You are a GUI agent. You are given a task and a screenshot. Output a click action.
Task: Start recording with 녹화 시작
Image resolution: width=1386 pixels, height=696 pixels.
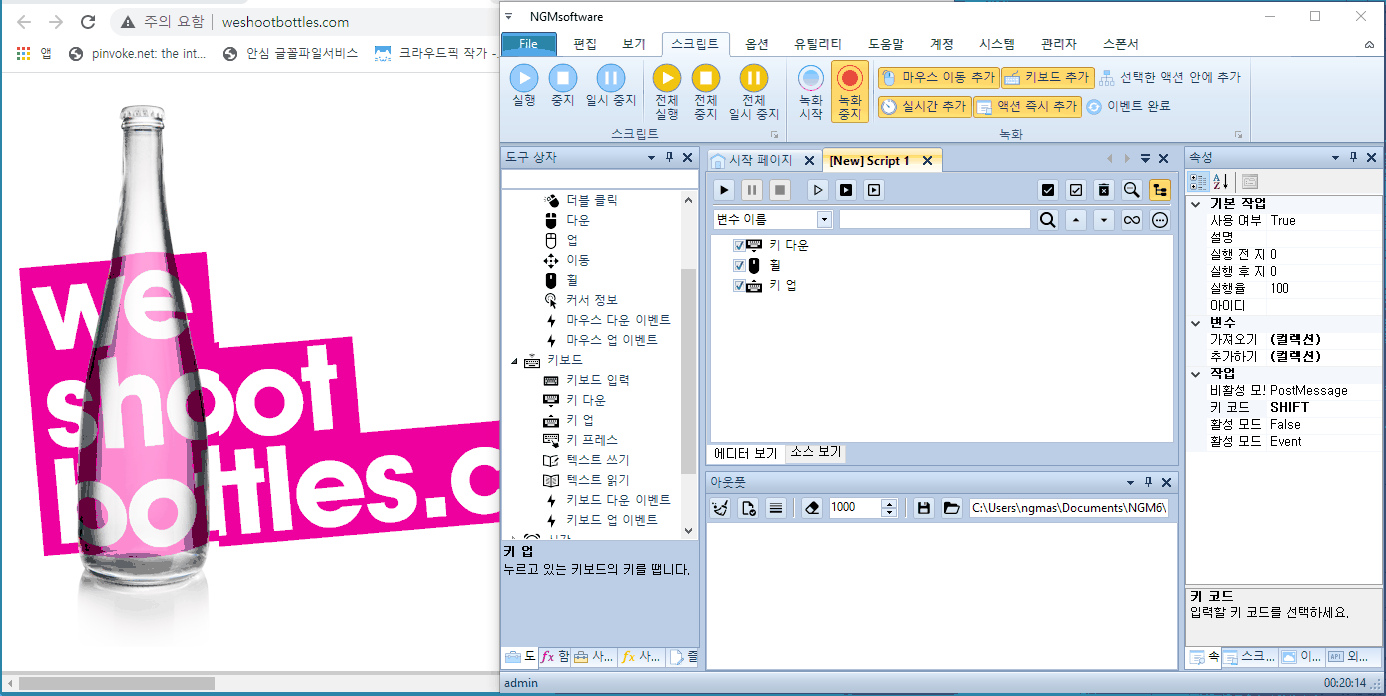811,91
